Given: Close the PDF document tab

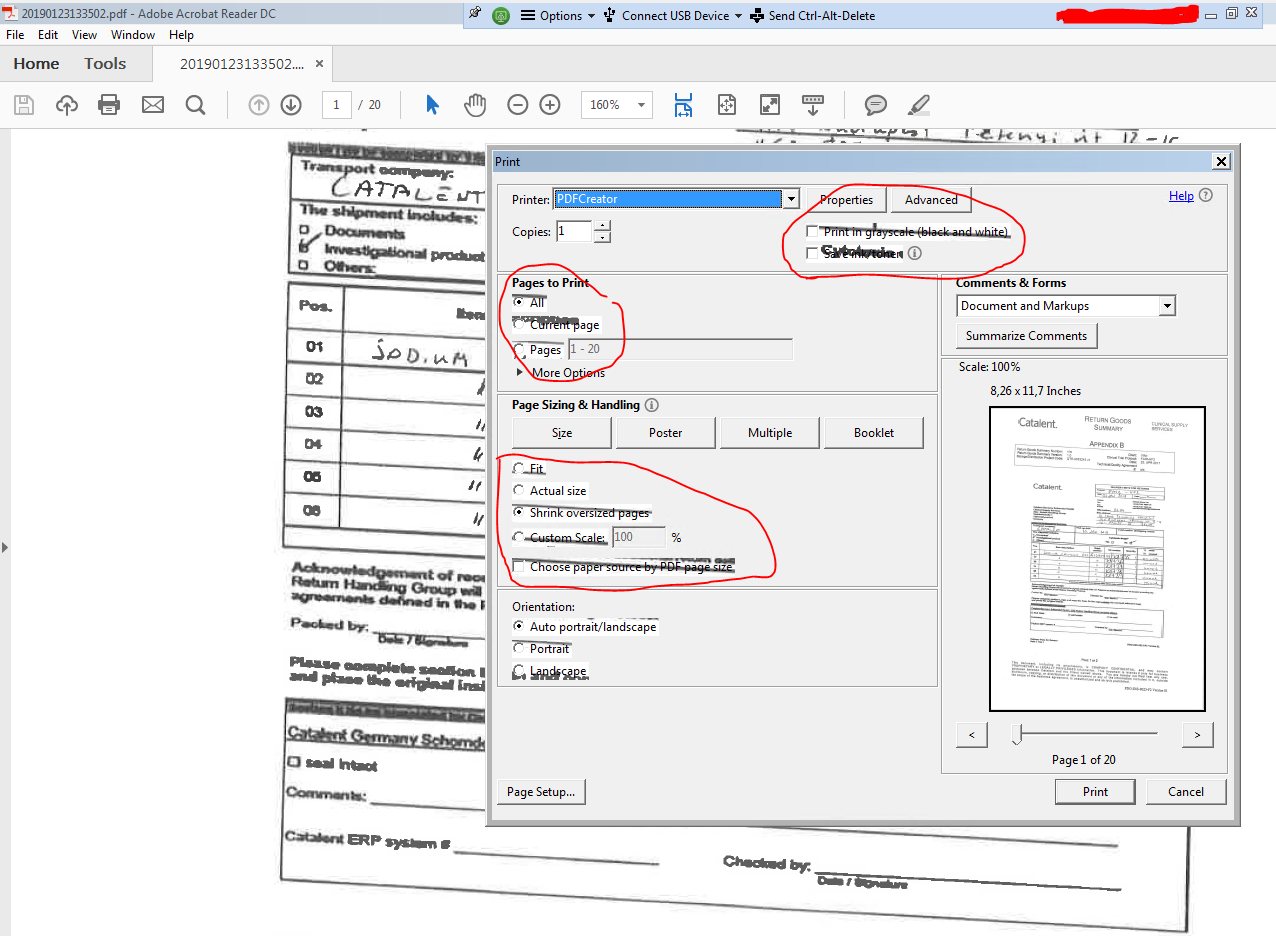Looking at the screenshot, I should [320, 64].
